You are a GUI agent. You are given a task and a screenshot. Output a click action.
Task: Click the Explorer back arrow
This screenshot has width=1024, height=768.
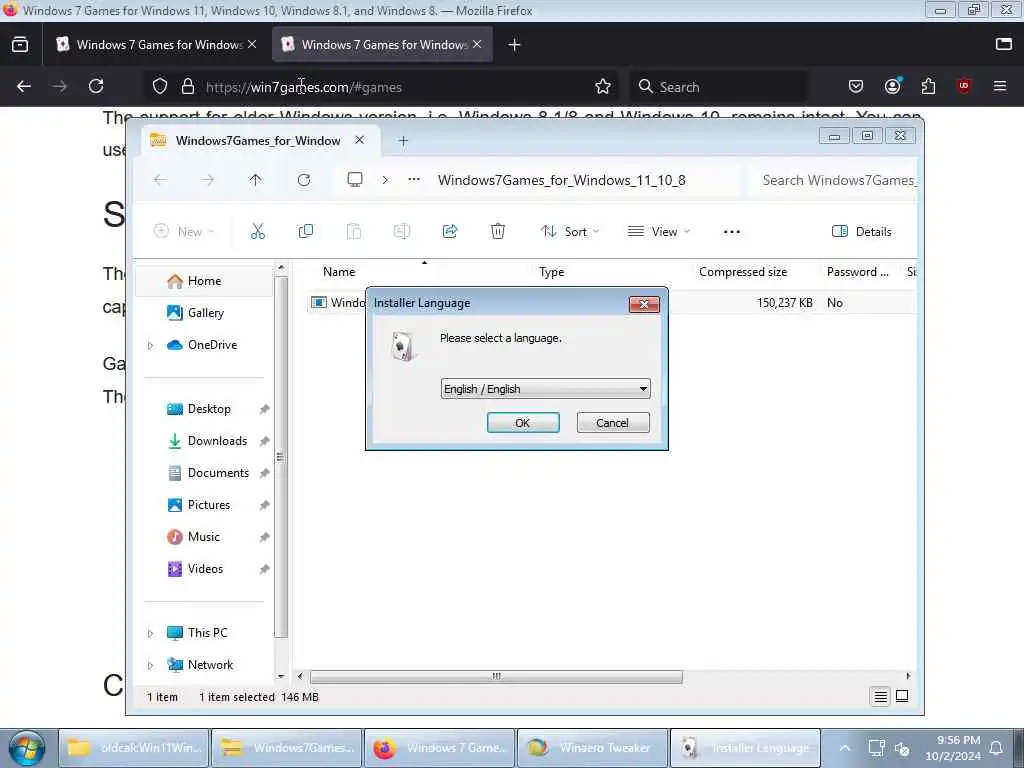(x=160, y=180)
